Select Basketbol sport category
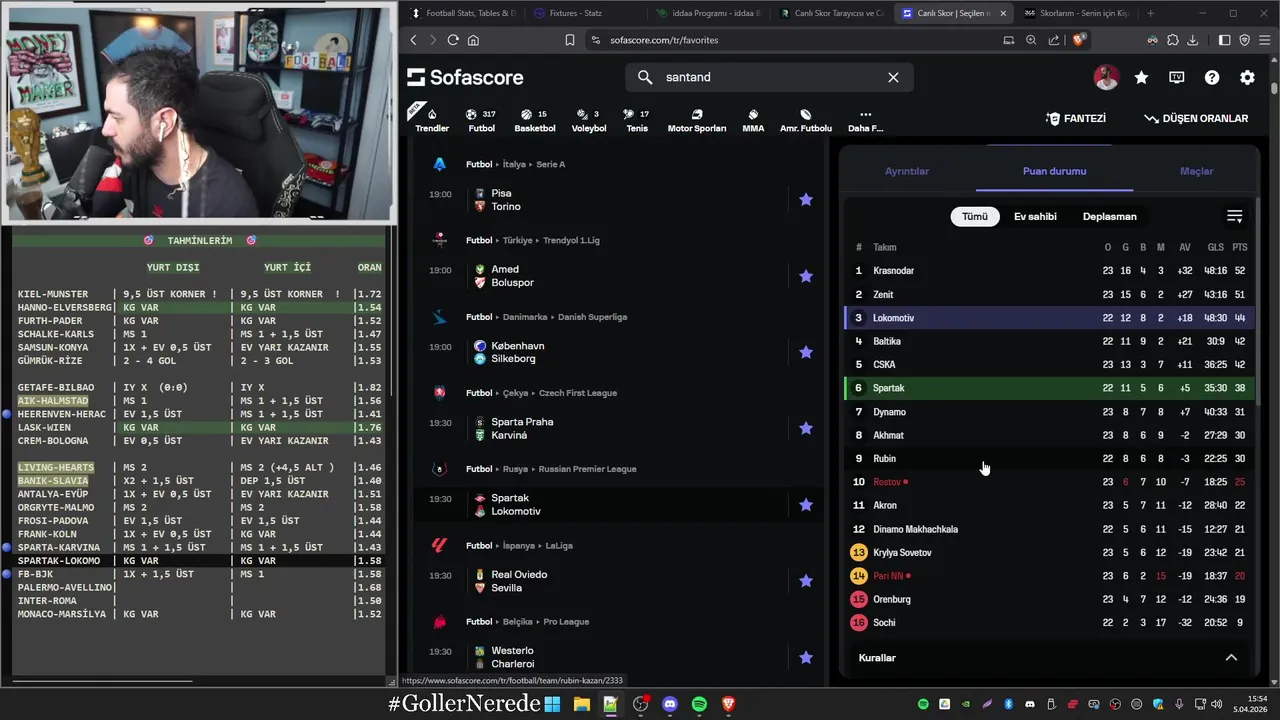This screenshot has width=1280, height=720. (535, 120)
